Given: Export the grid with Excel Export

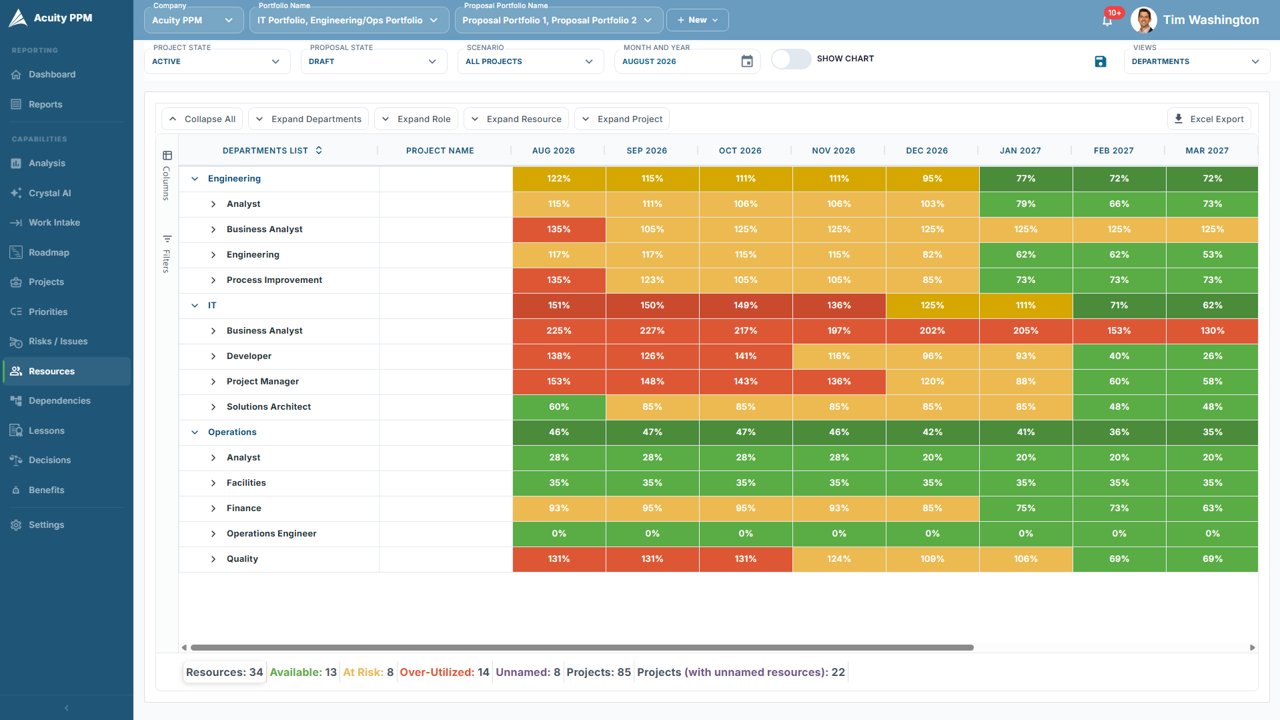Looking at the screenshot, I should [1210, 119].
